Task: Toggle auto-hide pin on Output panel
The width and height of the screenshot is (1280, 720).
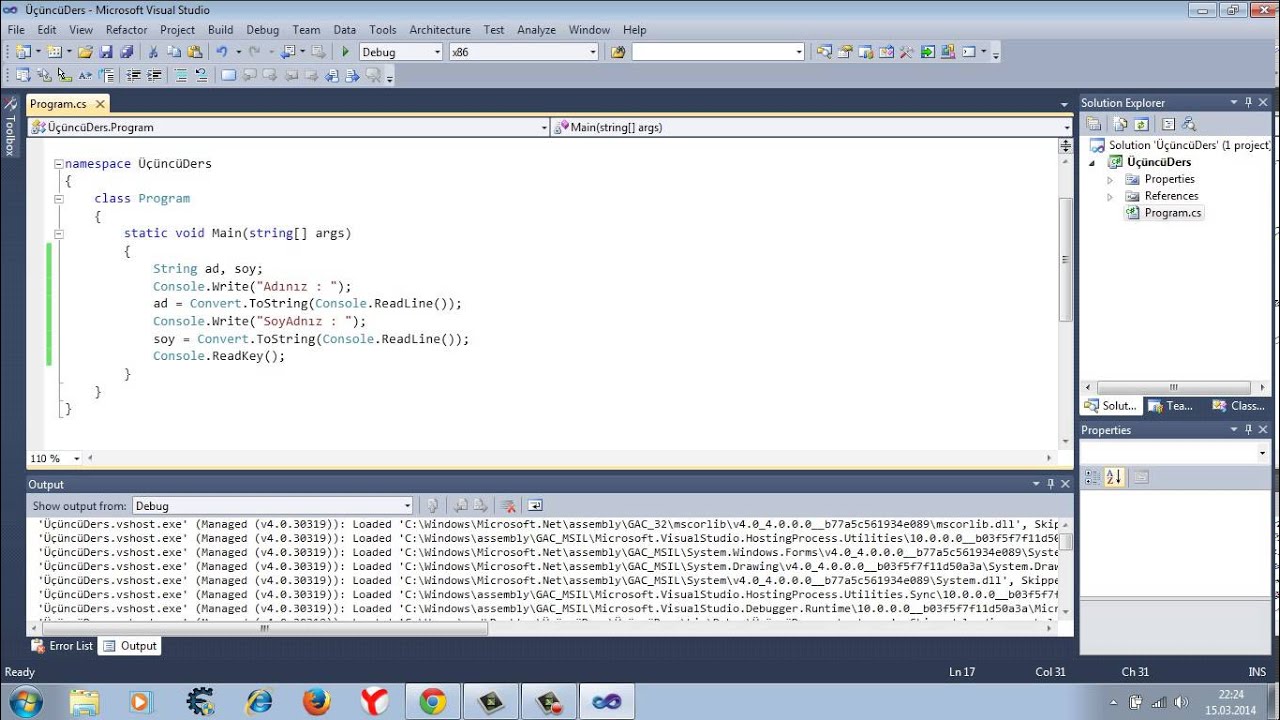Action: click(x=1050, y=484)
